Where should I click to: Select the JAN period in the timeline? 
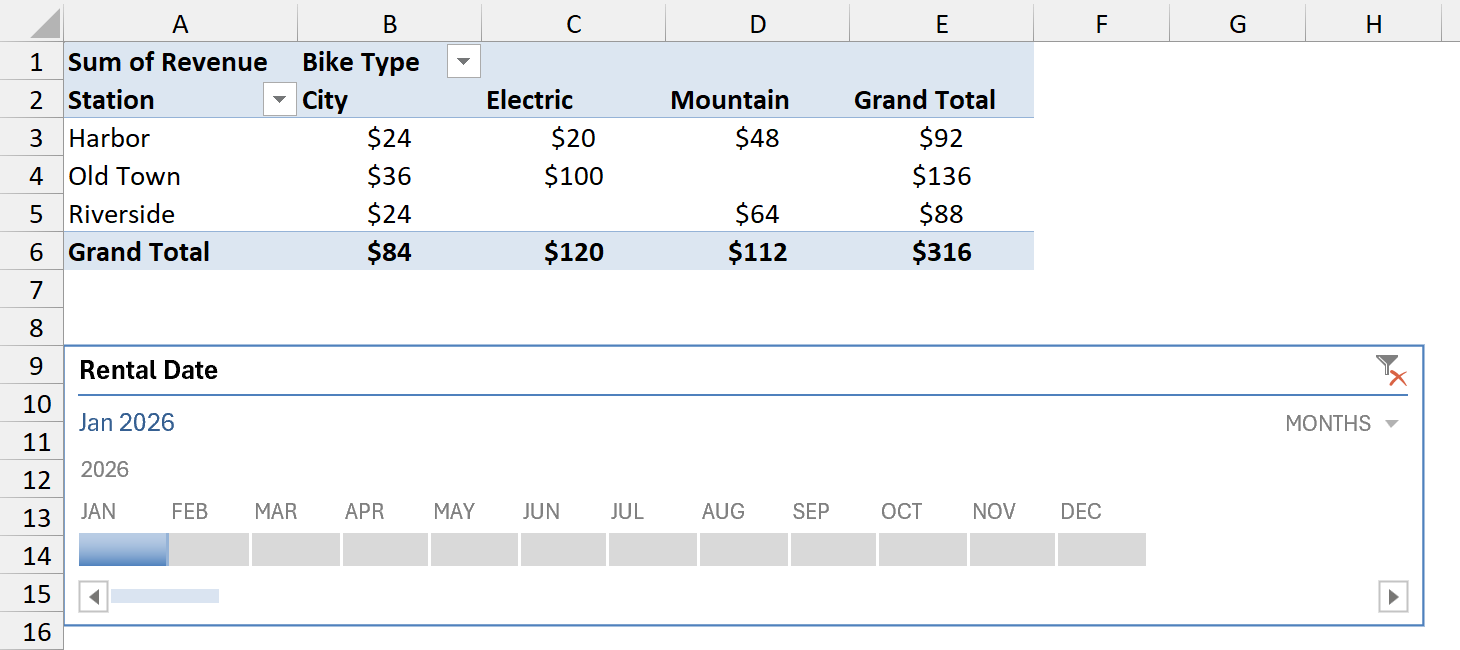click(x=123, y=549)
